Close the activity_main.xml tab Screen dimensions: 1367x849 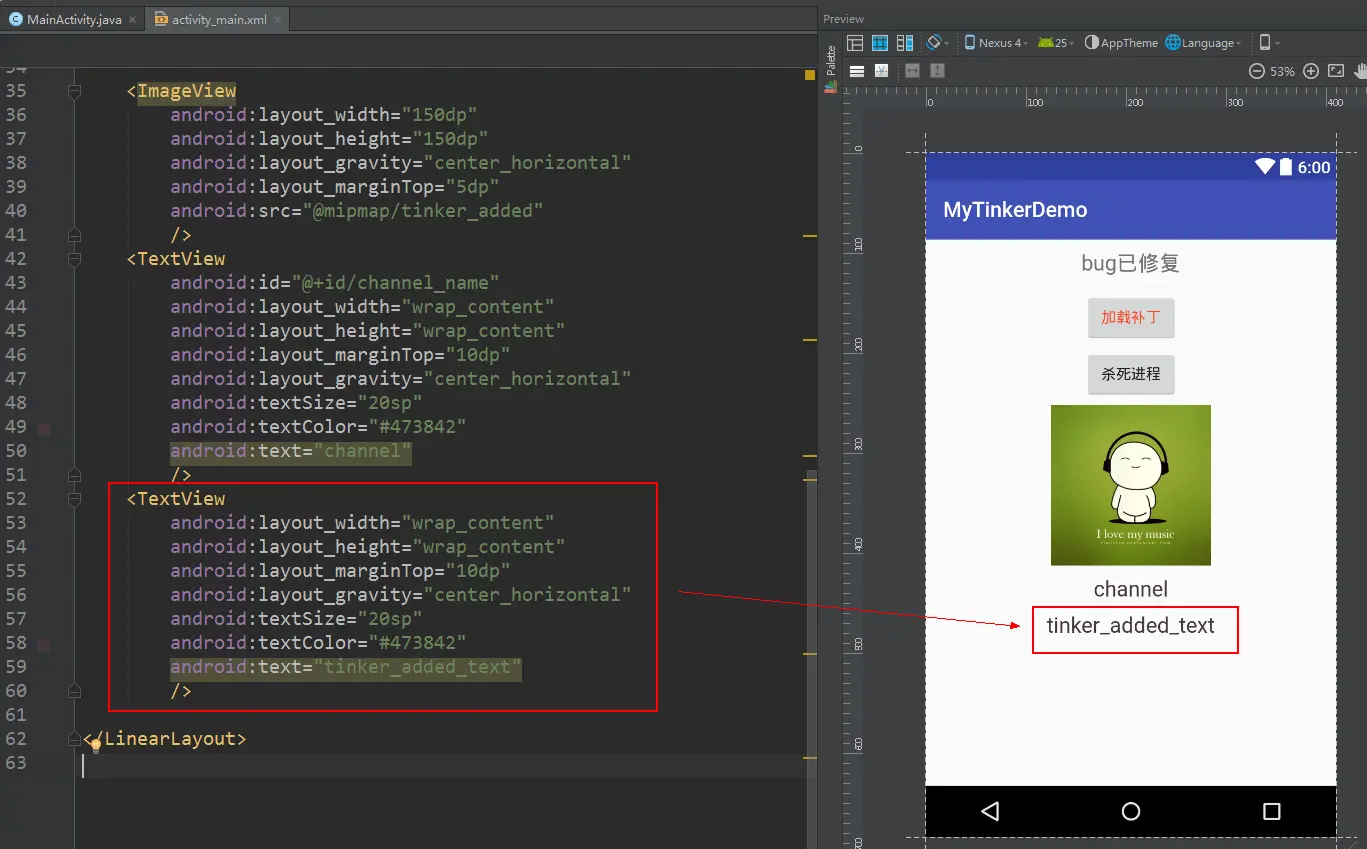point(277,20)
